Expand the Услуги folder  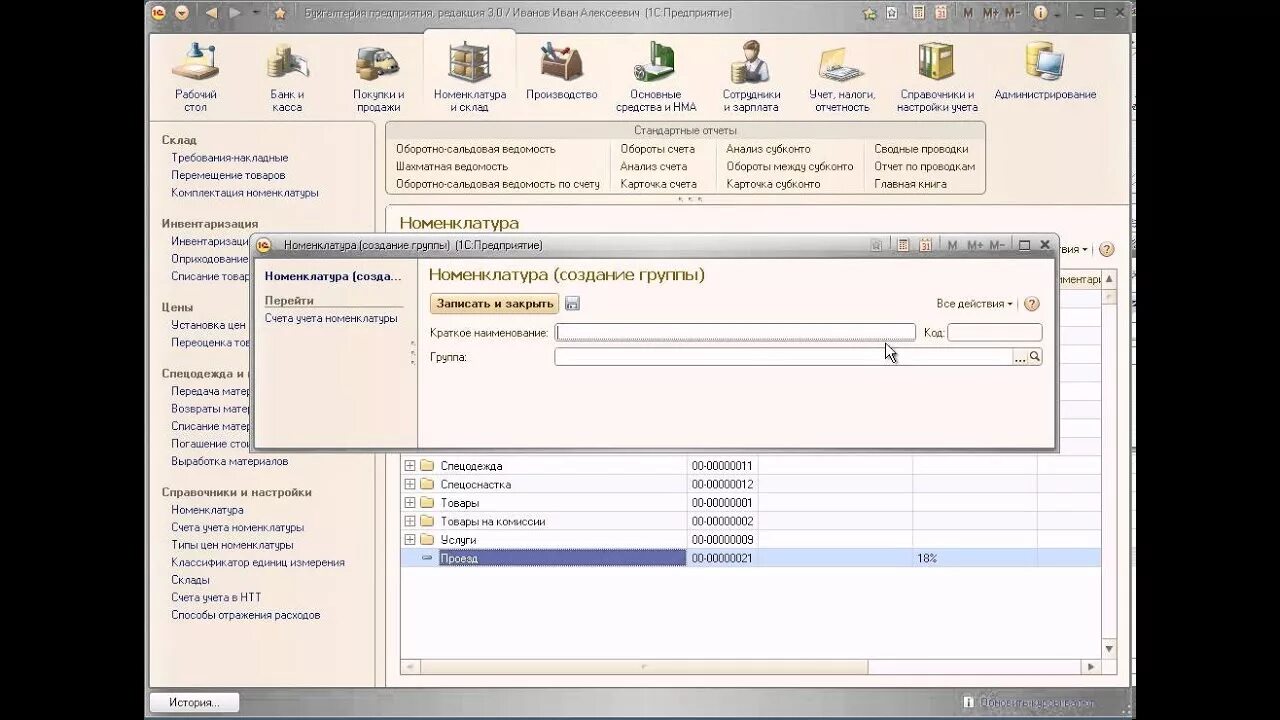point(410,540)
